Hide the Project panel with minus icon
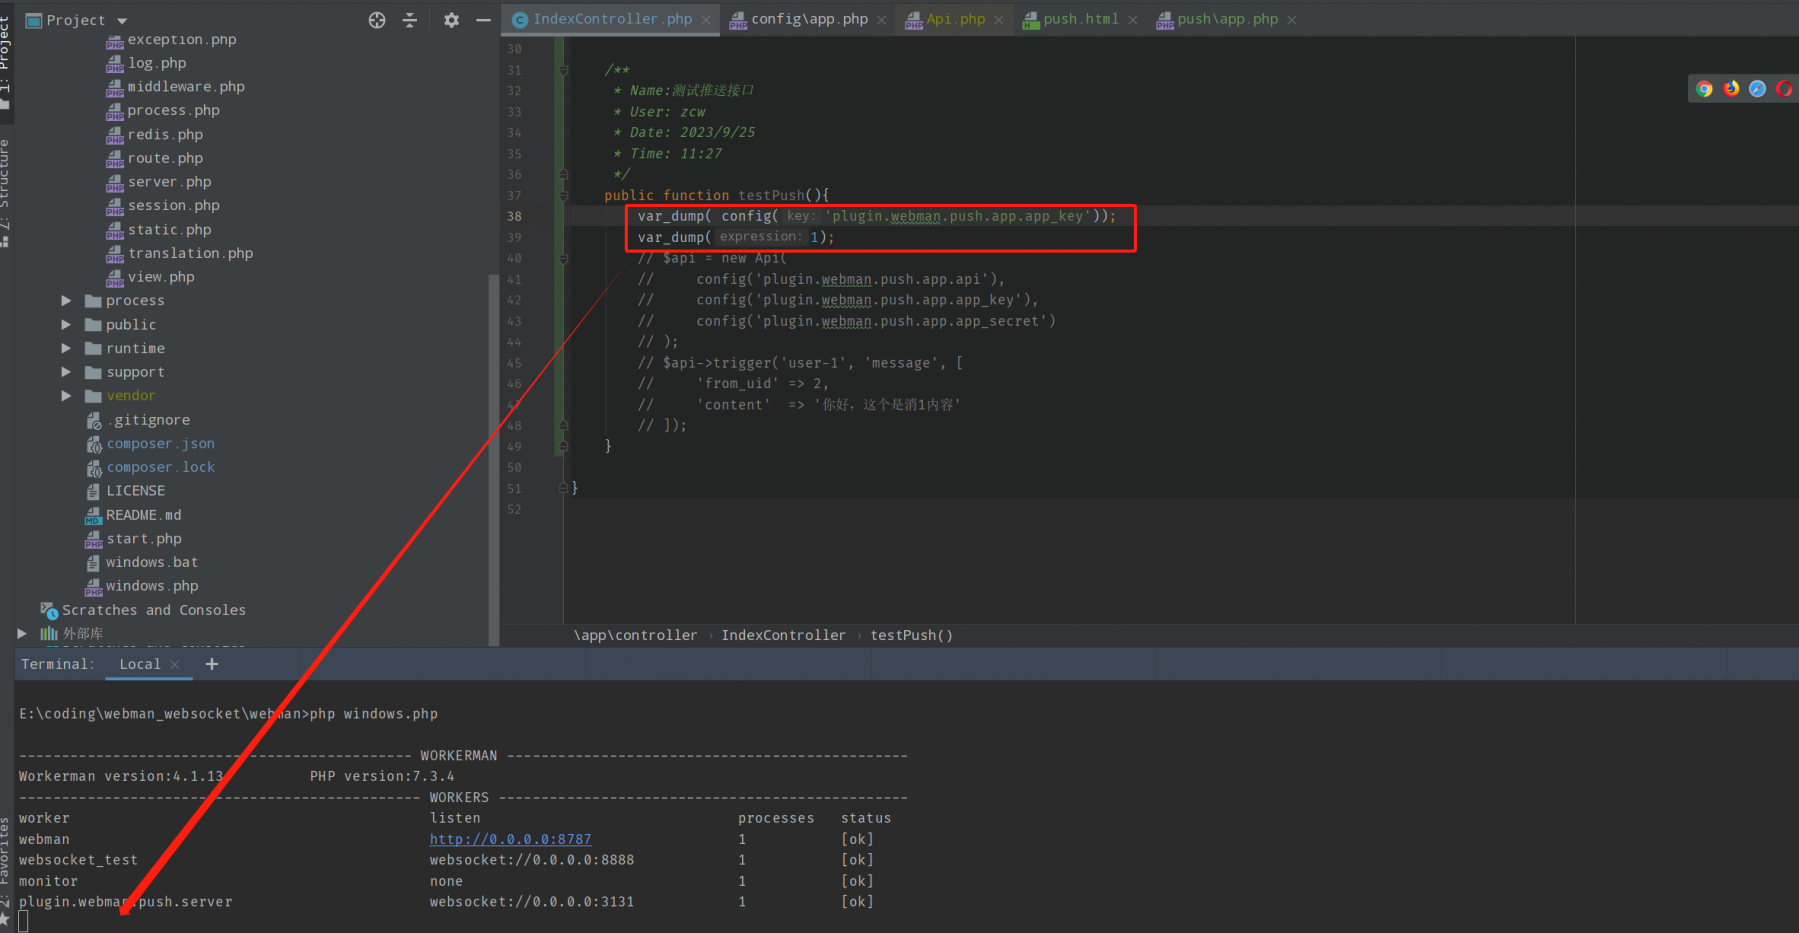 (483, 20)
